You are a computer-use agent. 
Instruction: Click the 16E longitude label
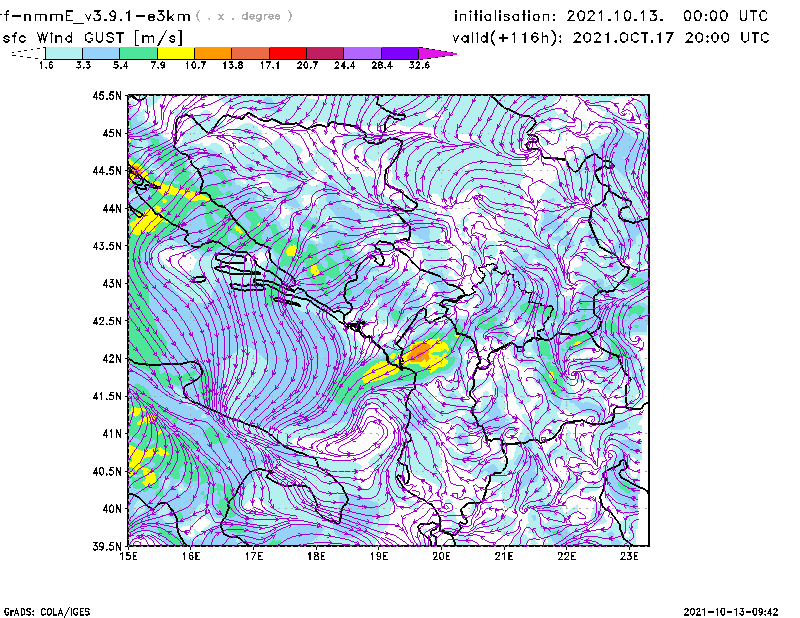(x=191, y=556)
